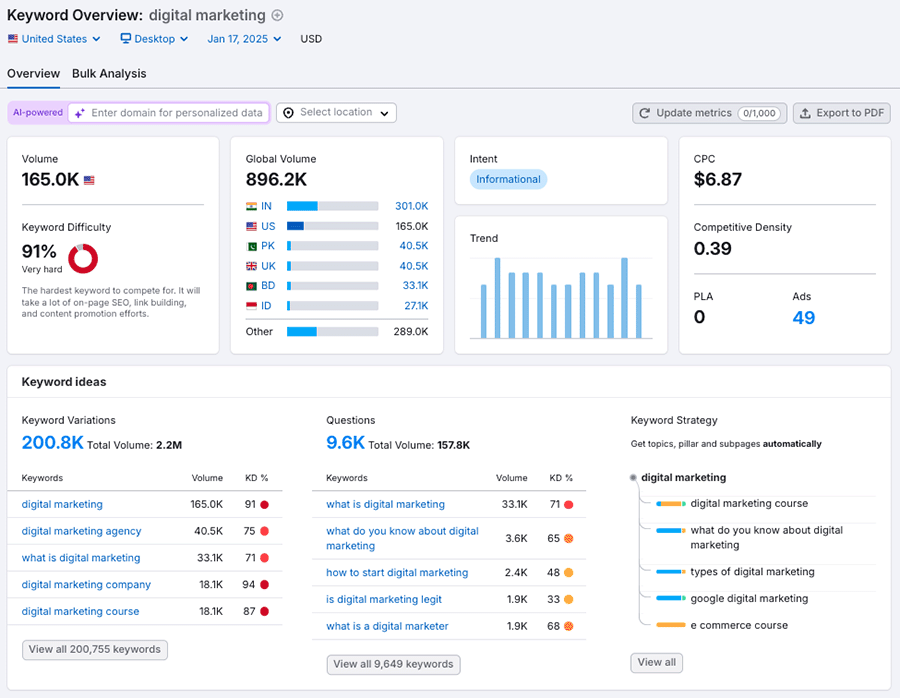Image resolution: width=900 pixels, height=698 pixels.
Task: Click the AI-powered label
Action: point(38,113)
